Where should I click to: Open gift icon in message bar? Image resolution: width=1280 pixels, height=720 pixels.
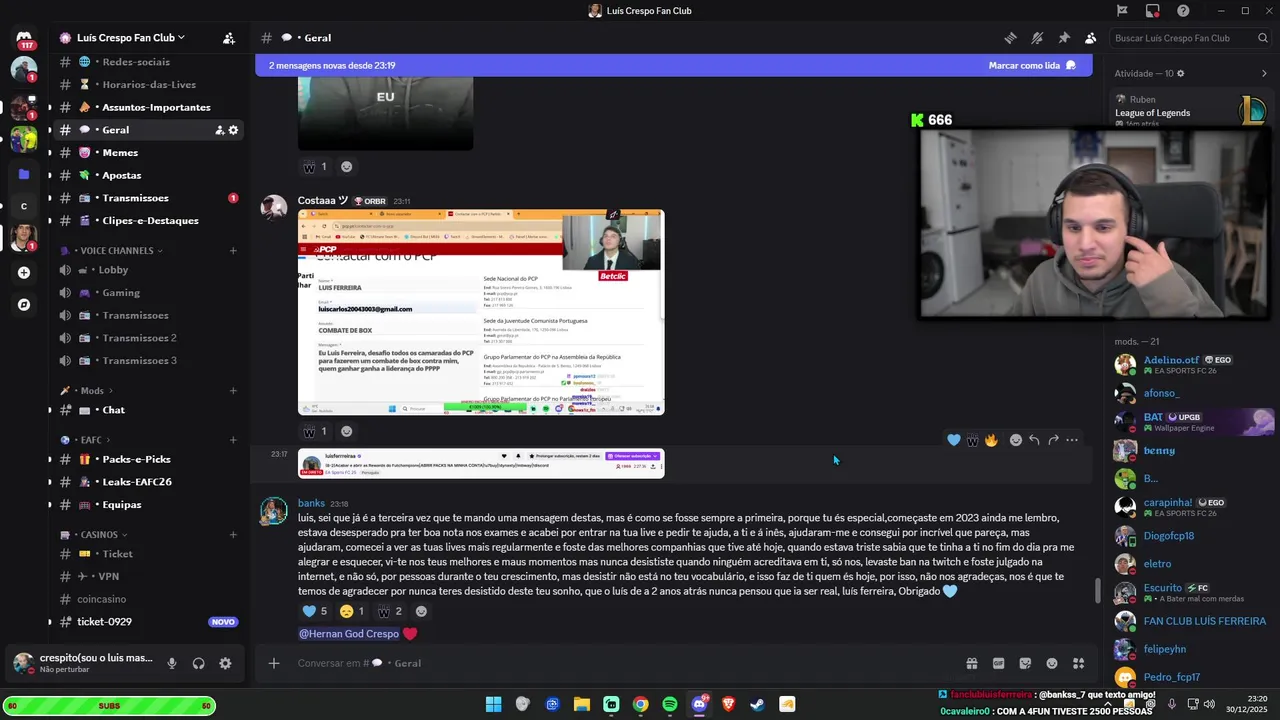pyautogui.click(x=971, y=663)
